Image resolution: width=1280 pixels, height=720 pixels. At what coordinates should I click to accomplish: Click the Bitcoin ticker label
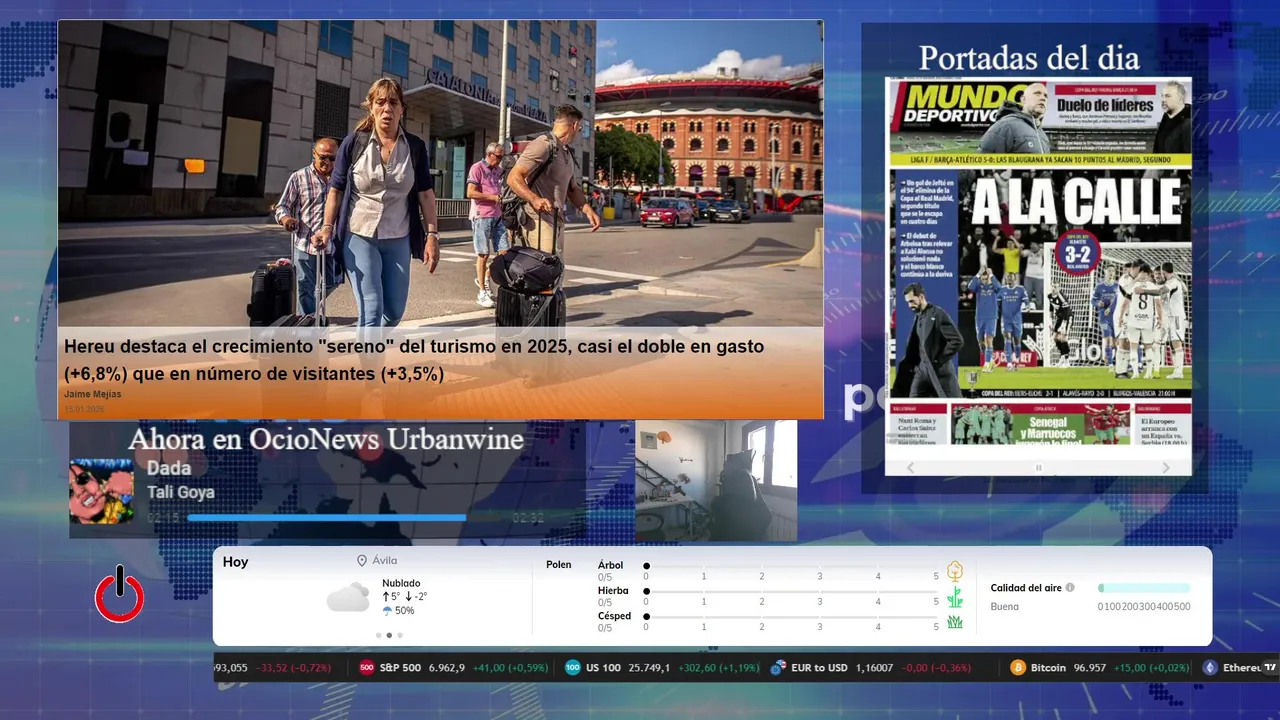(1048, 667)
